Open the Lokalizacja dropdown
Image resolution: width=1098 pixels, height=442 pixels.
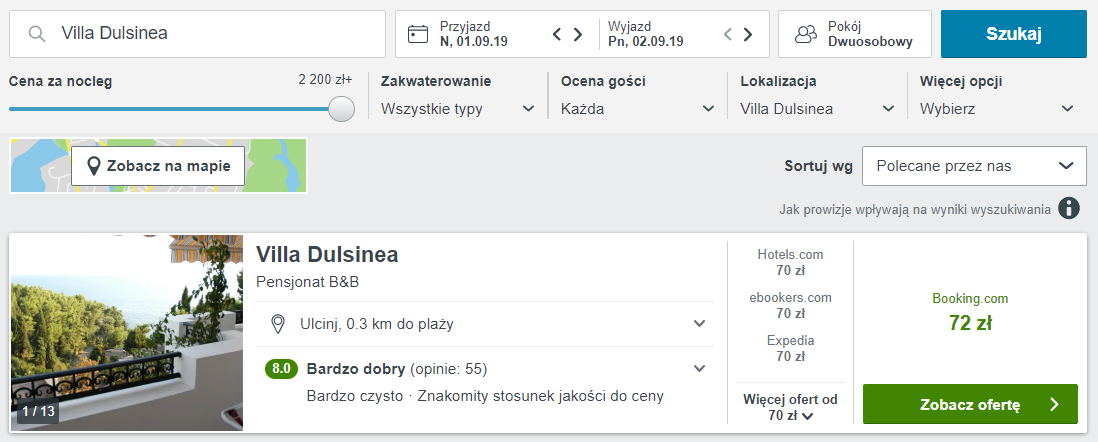(818, 109)
